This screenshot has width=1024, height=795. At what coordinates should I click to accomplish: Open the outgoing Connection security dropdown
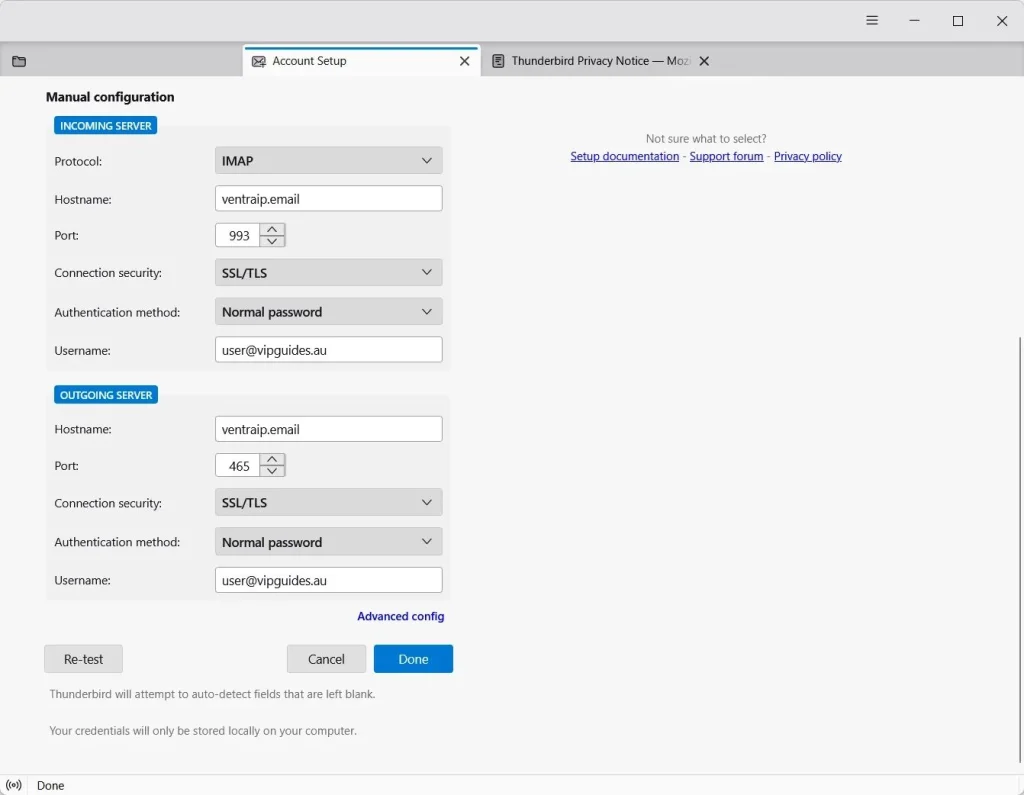(328, 502)
